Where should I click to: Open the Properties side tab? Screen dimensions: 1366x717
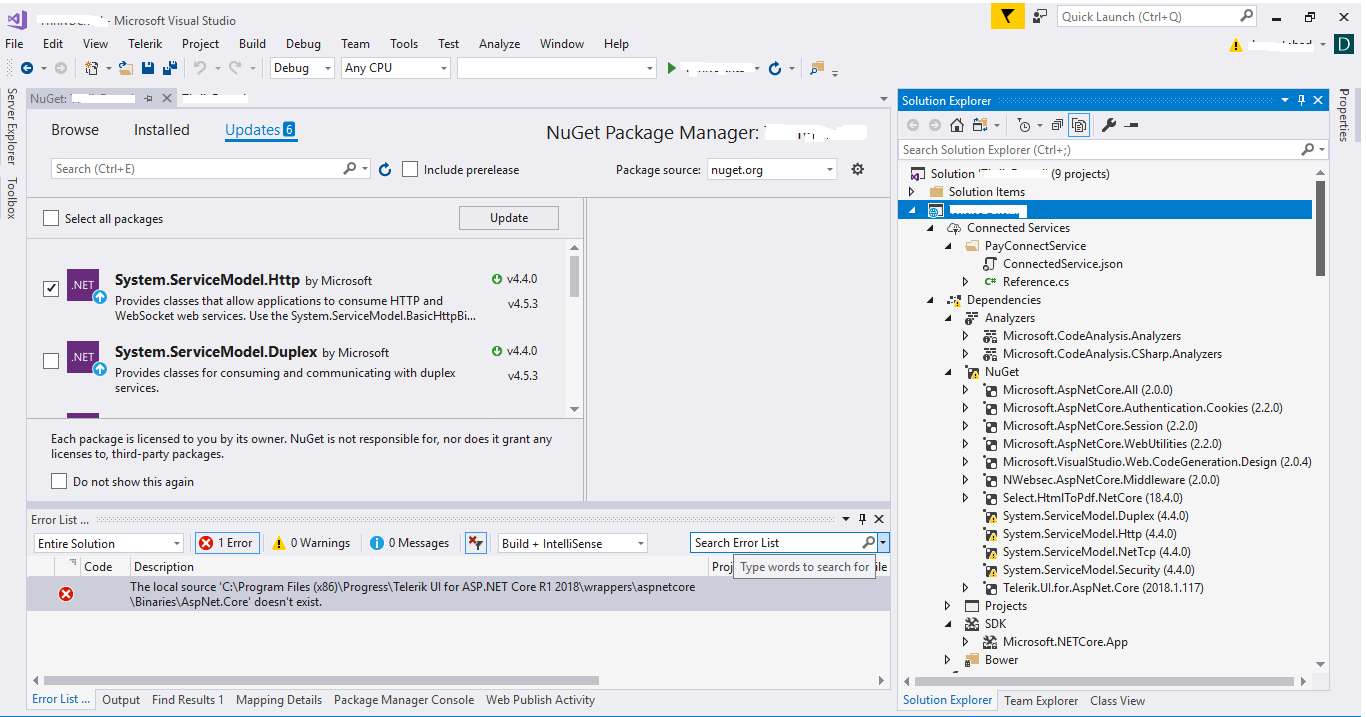(1344, 115)
